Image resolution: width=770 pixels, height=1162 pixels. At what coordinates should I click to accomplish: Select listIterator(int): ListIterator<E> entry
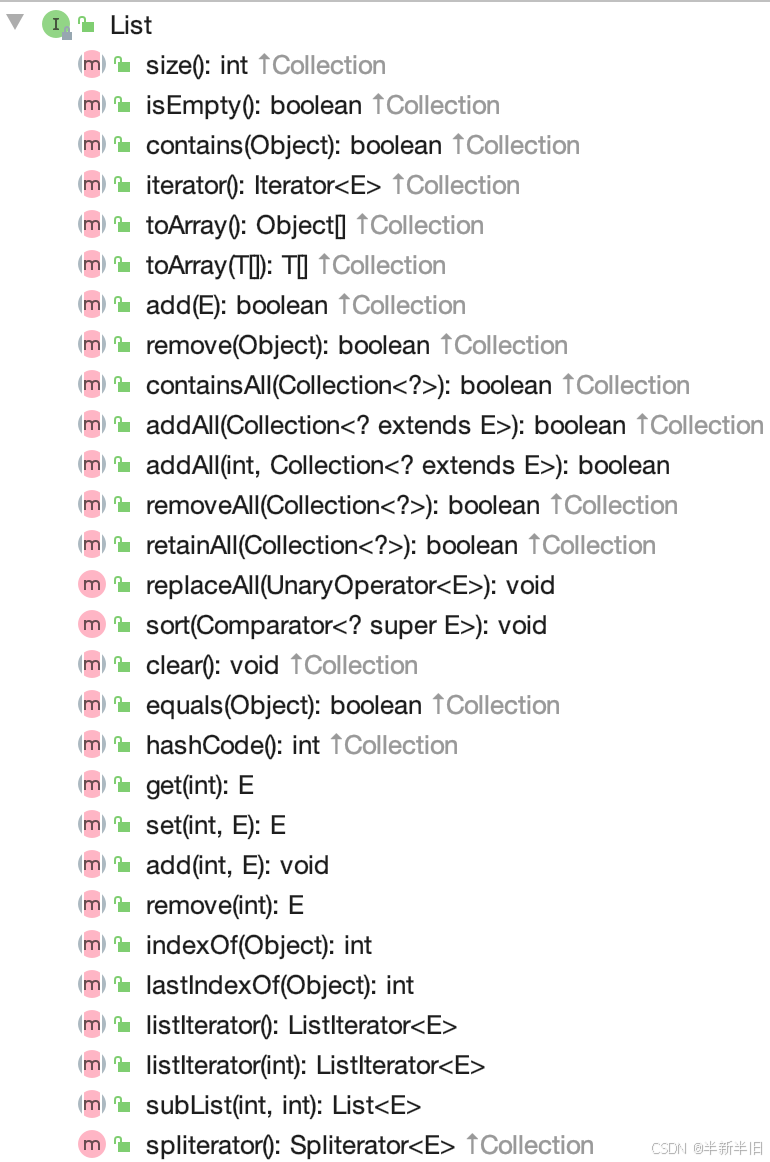pyautogui.click(x=315, y=1066)
